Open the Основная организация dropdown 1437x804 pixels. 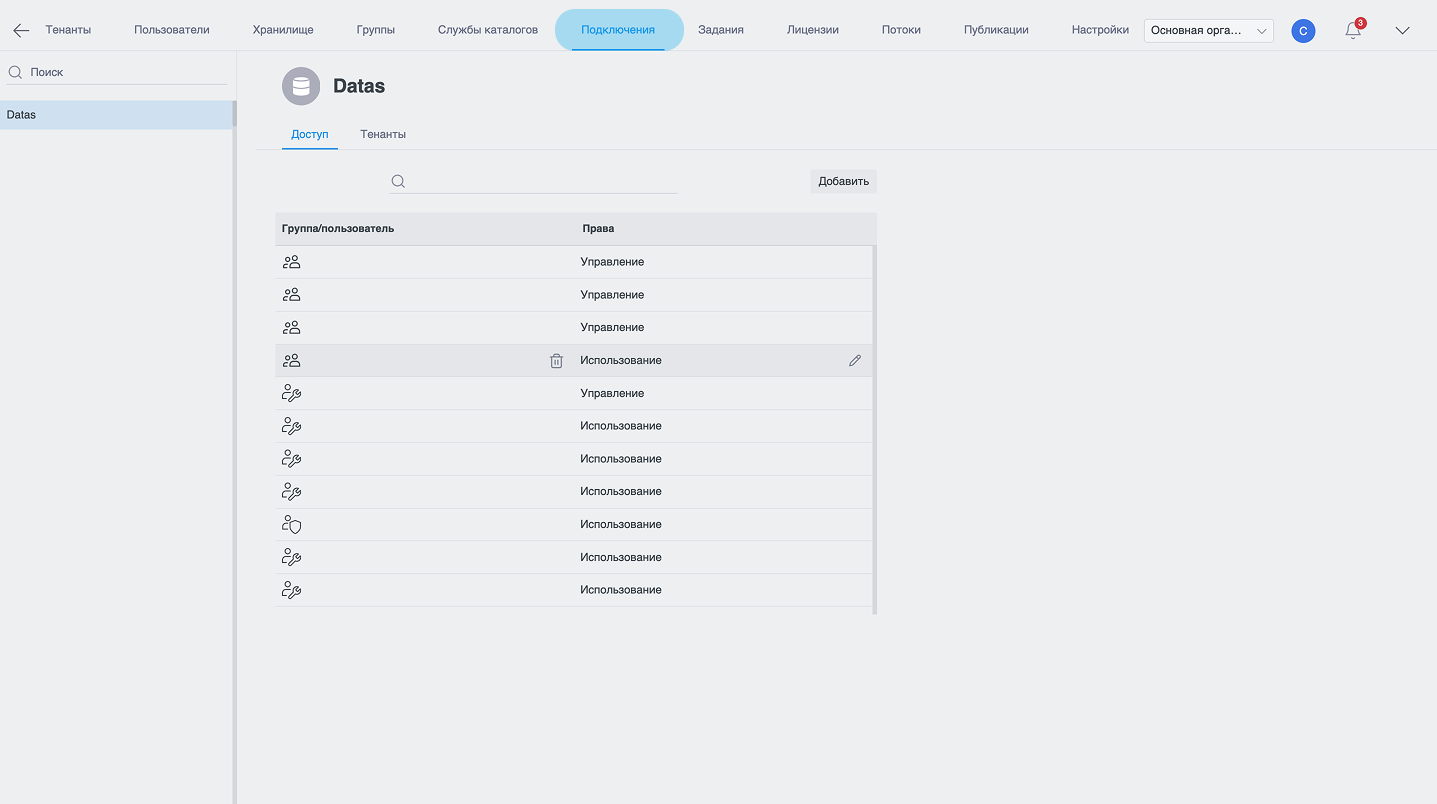tap(1209, 31)
